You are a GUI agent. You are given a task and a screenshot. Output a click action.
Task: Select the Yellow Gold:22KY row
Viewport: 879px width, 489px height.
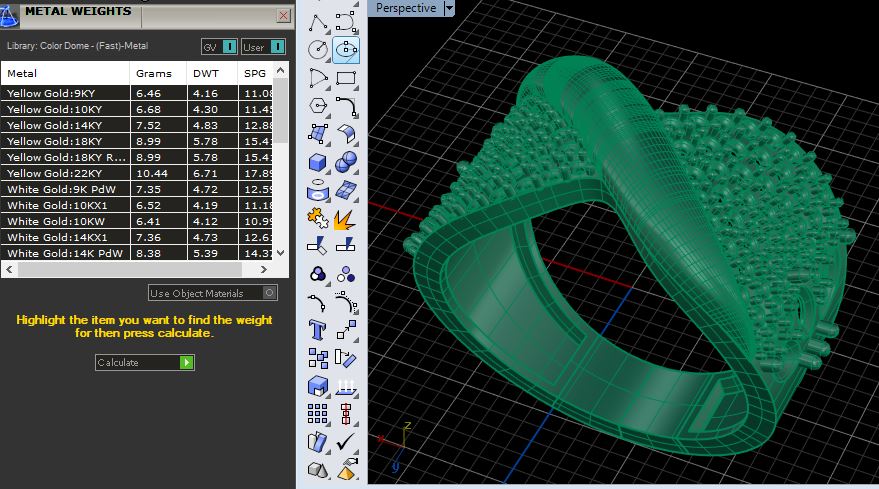tap(137, 173)
